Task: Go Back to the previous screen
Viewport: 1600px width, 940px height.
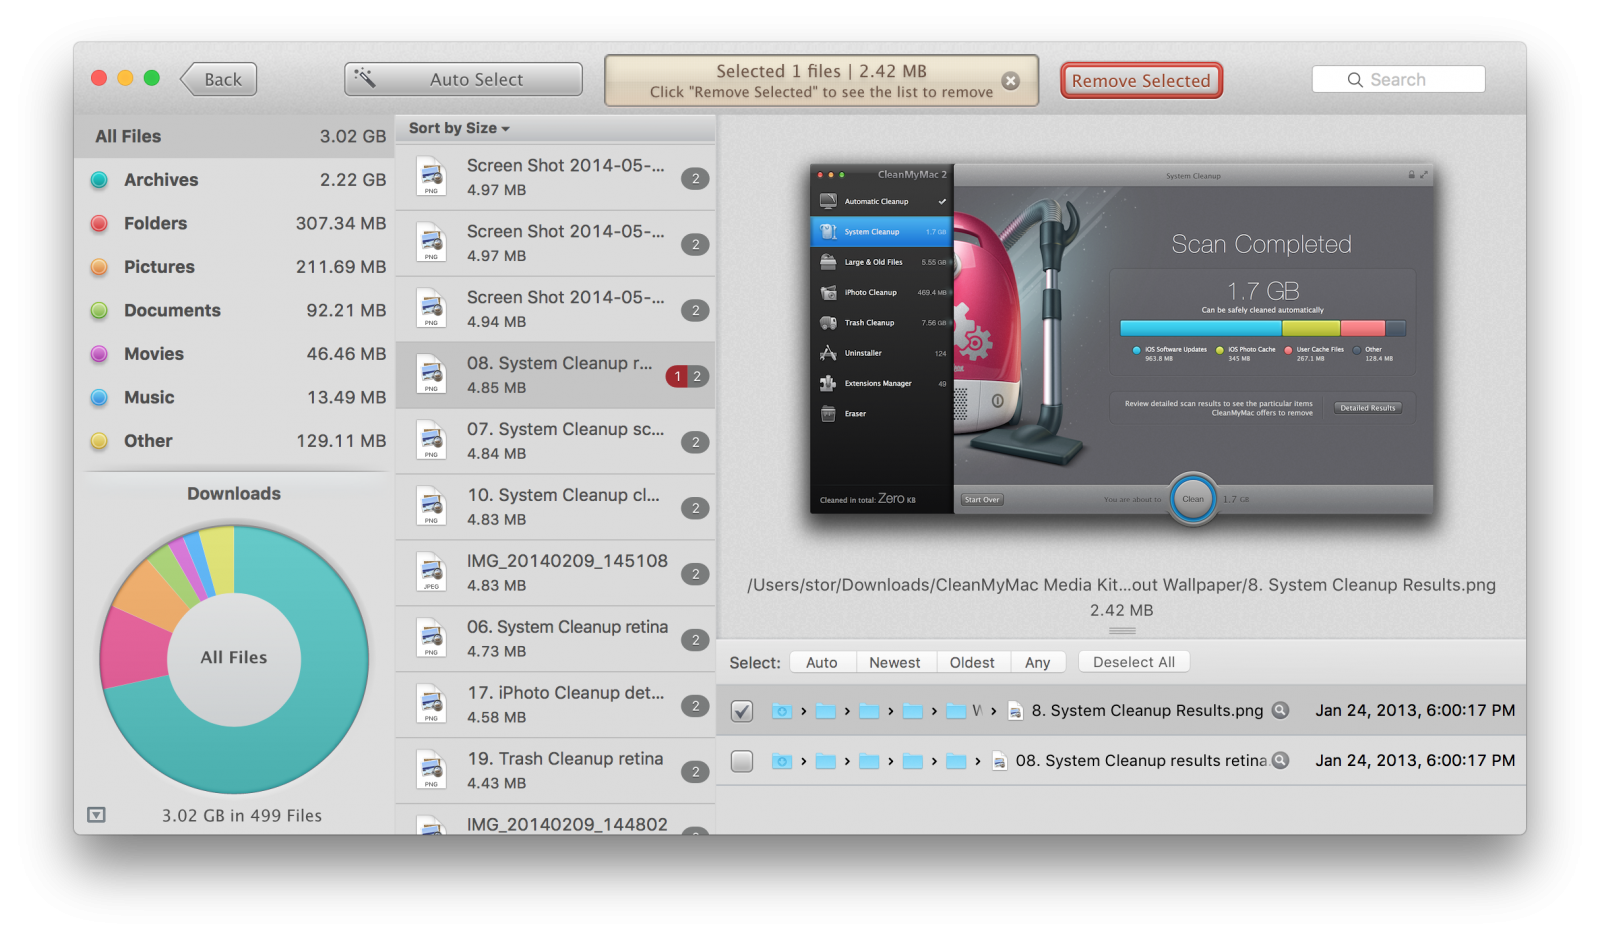Action: point(219,79)
